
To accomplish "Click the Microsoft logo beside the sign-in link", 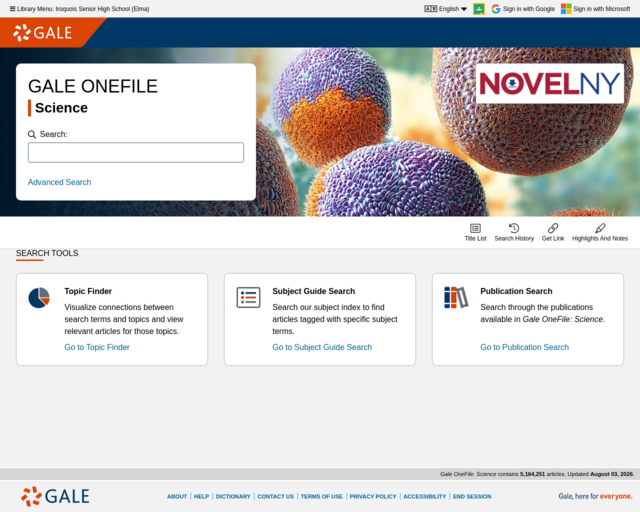I will pos(566,9).
